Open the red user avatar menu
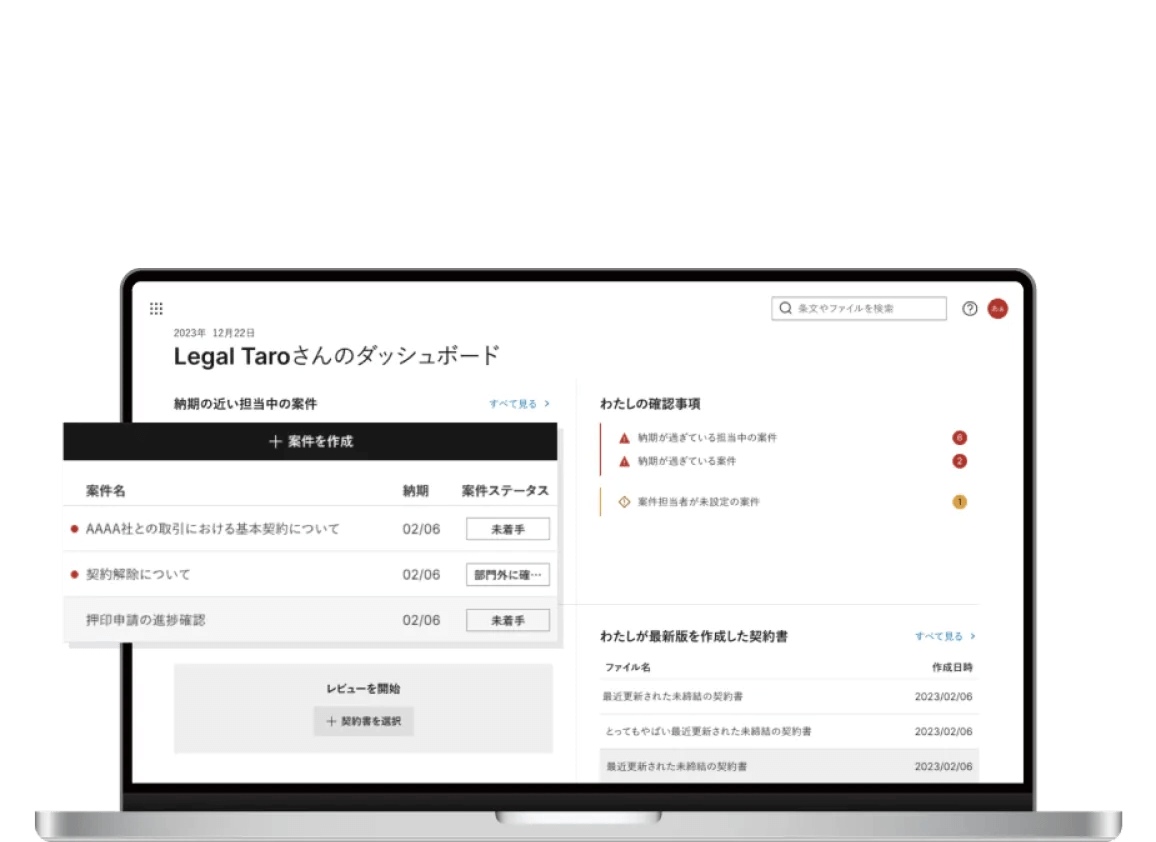The width and height of the screenshot is (1156, 842). (997, 309)
